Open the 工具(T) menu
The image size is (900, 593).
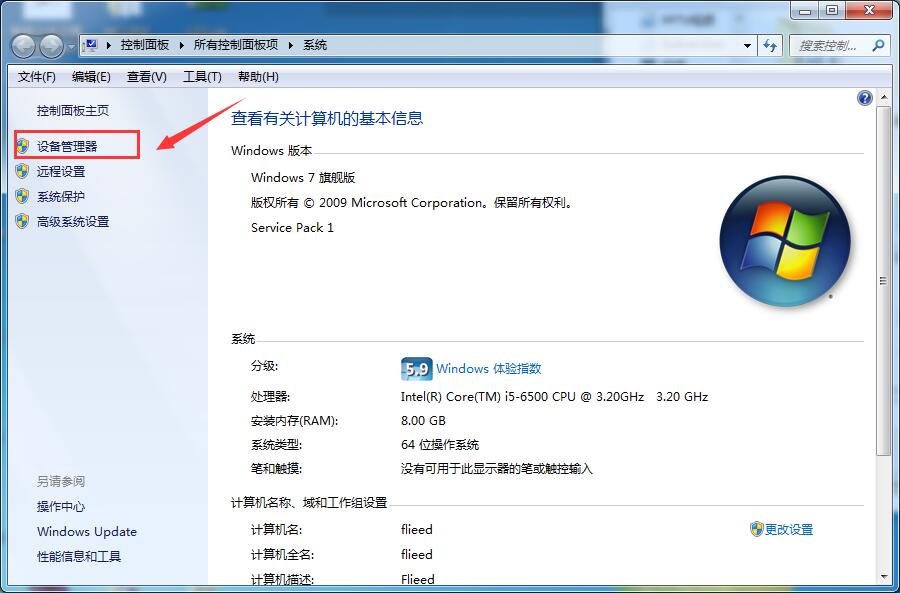coord(202,76)
